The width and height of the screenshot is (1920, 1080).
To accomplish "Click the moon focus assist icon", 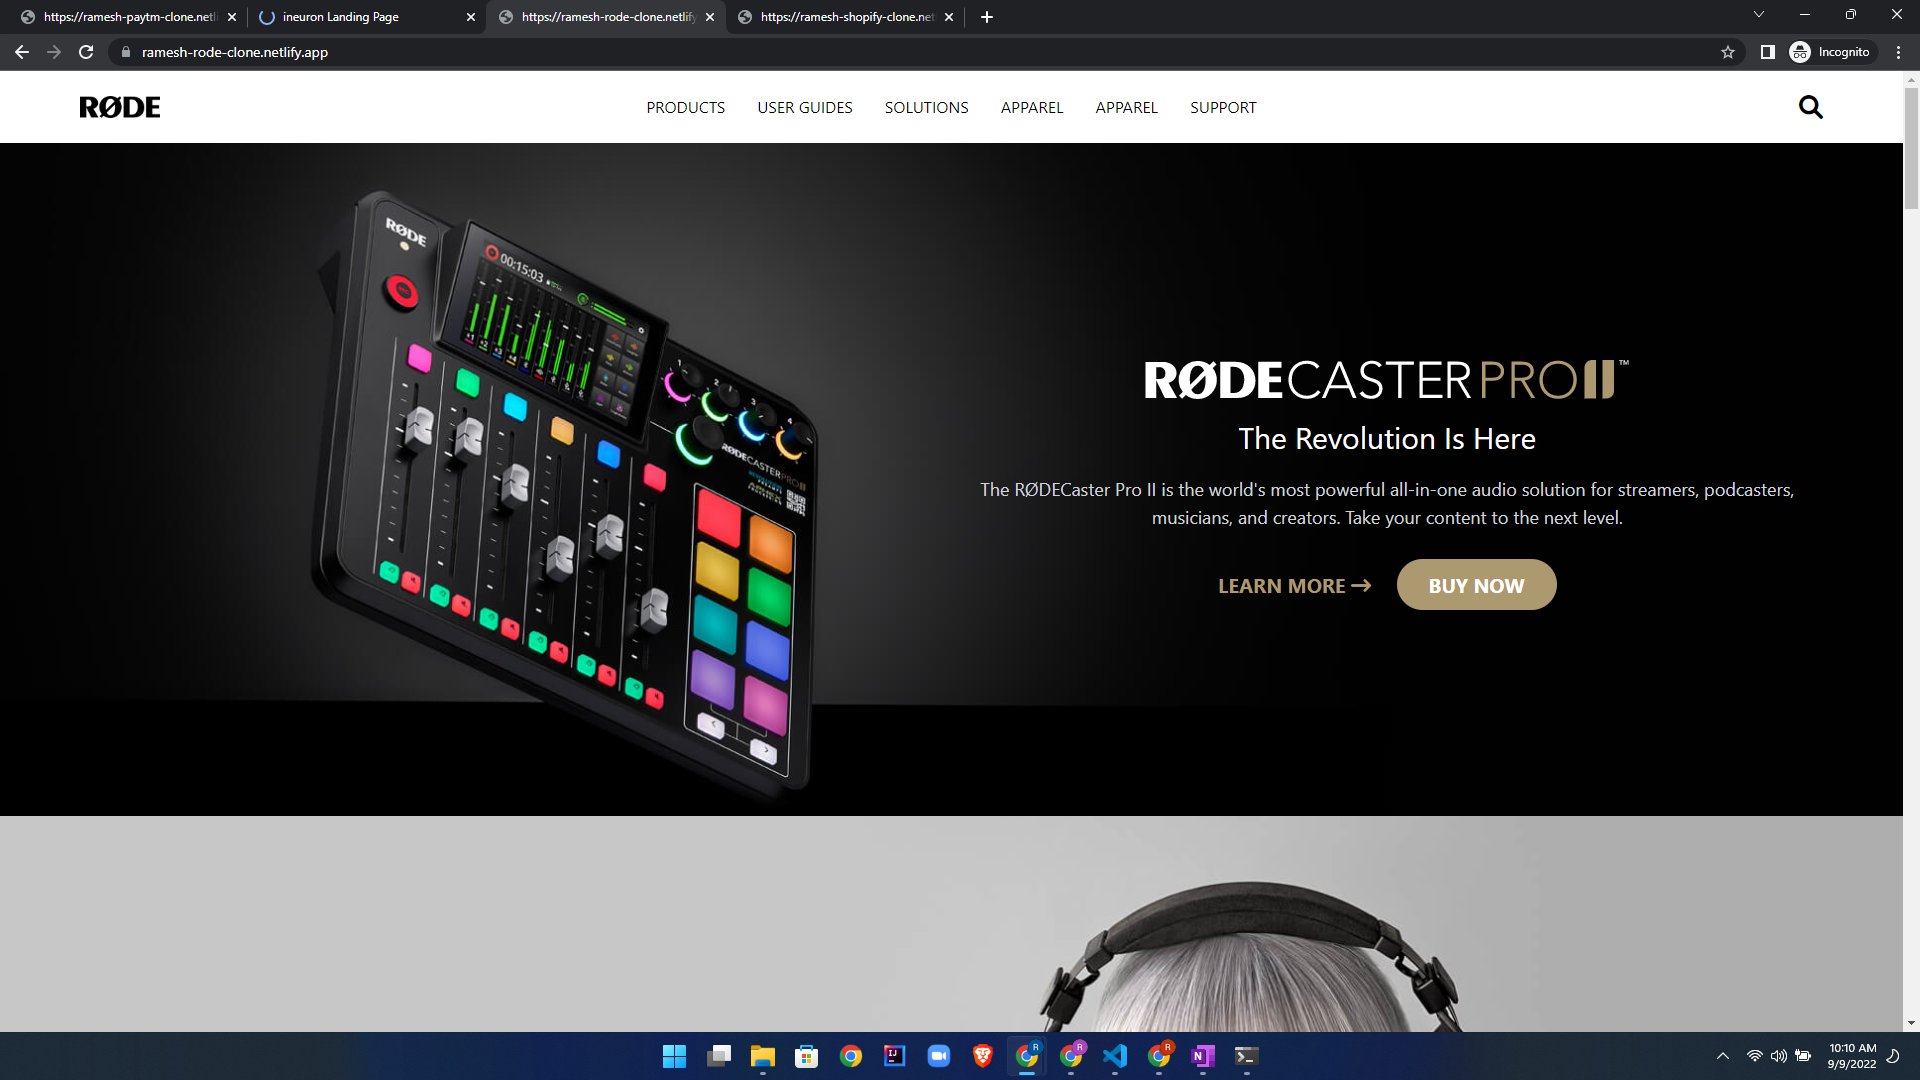I will [1893, 1056].
